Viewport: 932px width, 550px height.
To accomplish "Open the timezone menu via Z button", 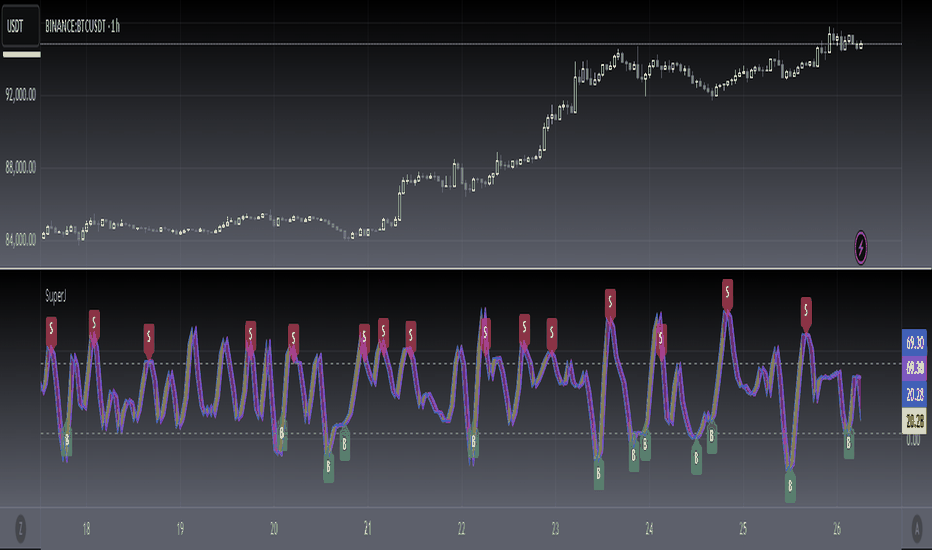I will tap(21, 528).
